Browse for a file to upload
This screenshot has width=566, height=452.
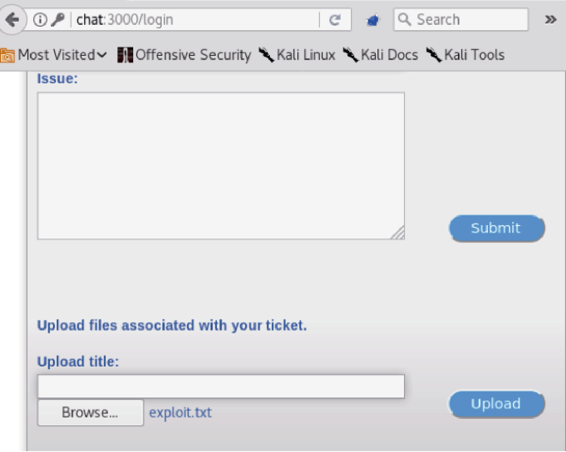(90, 412)
